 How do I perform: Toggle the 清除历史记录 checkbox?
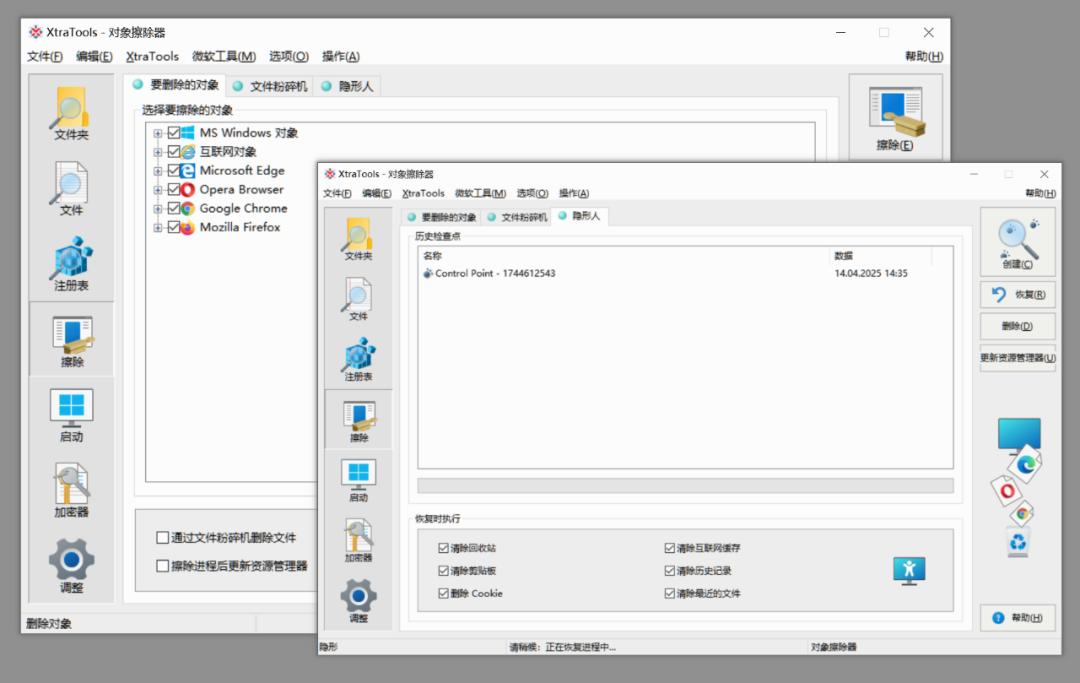670,571
